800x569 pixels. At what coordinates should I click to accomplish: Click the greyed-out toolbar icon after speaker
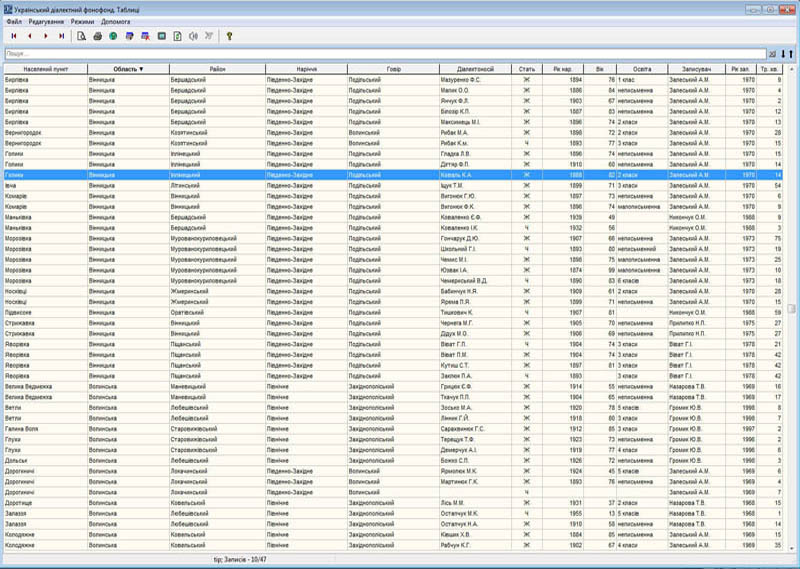pos(209,36)
